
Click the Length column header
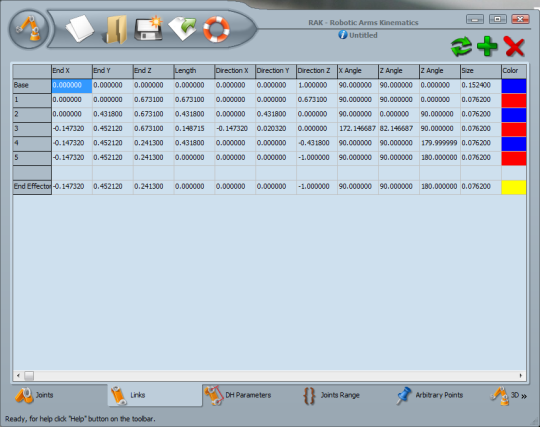pos(194,71)
